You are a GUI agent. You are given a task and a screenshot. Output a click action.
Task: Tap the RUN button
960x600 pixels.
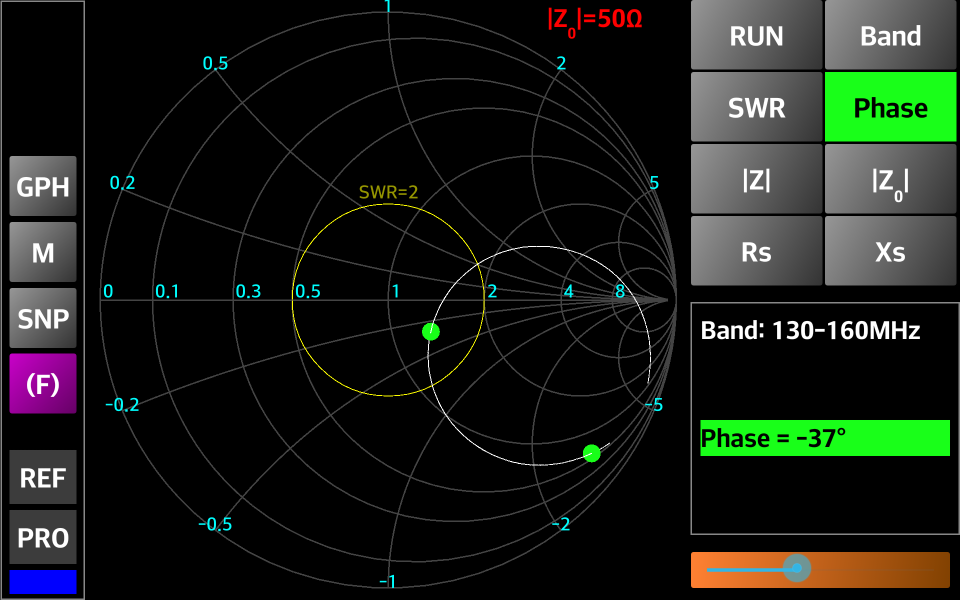click(x=756, y=35)
